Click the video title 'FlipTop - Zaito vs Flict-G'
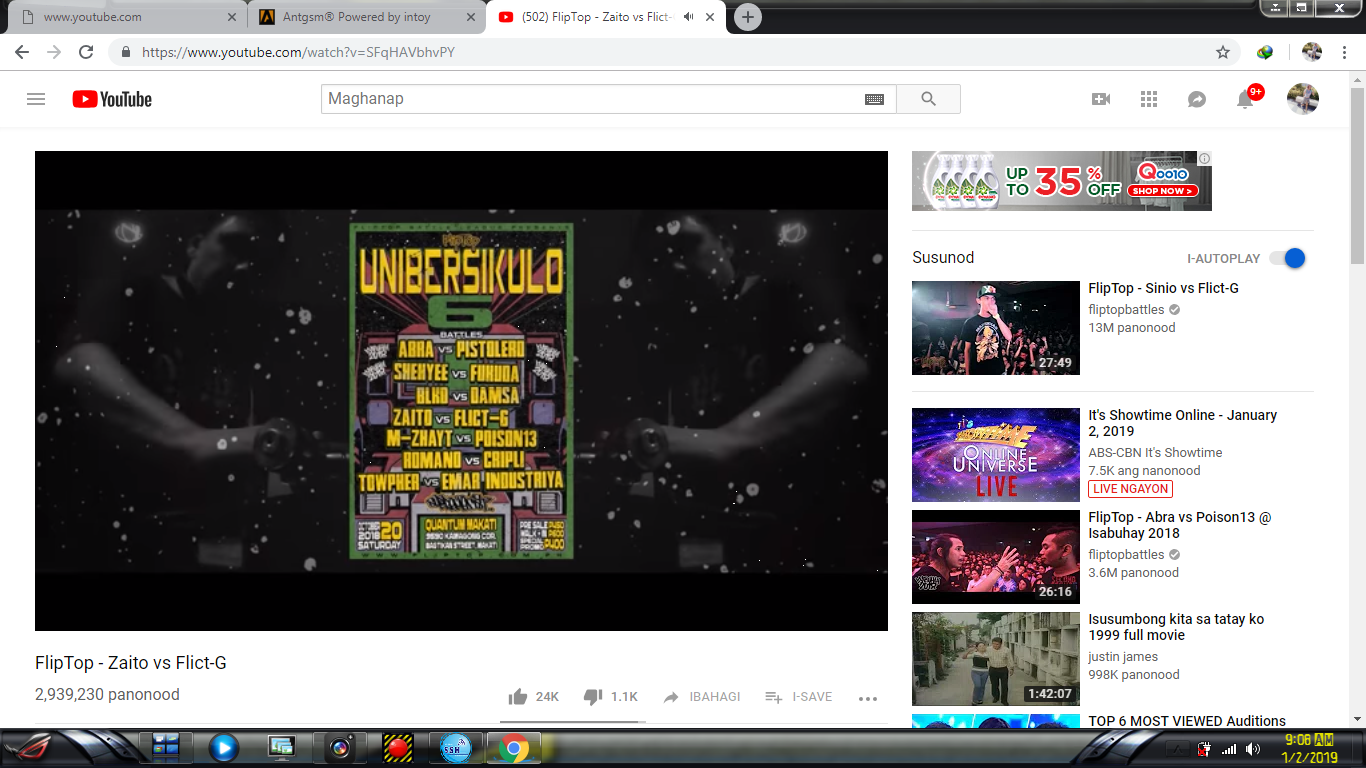This screenshot has height=768, width=1366. pos(131,663)
